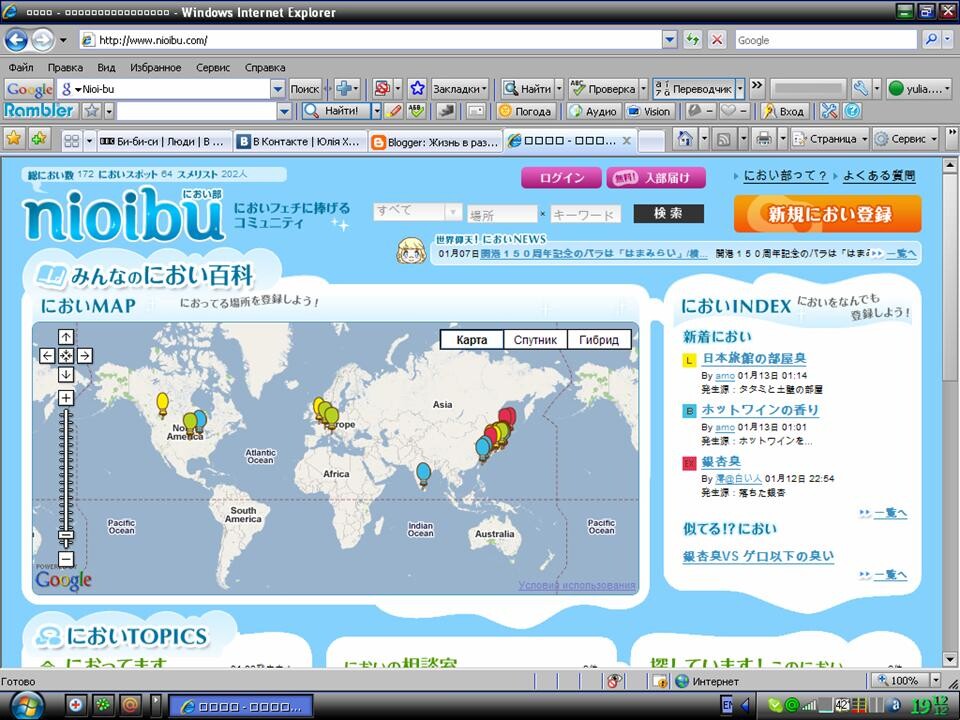Click the Rambler spell check icon
Viewport: 960px width, 720px height.
(x=416, y=111)
